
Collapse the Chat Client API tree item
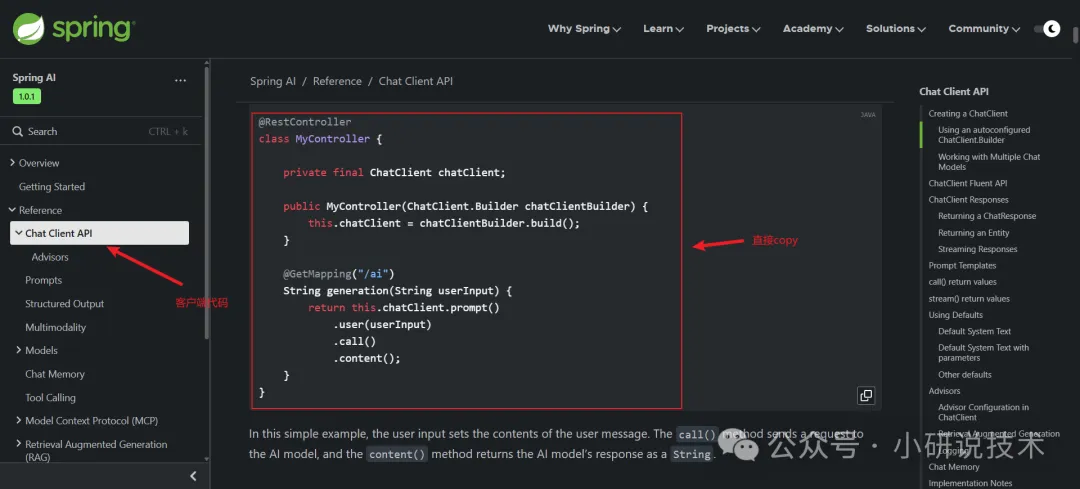click(x=19, y=233)
